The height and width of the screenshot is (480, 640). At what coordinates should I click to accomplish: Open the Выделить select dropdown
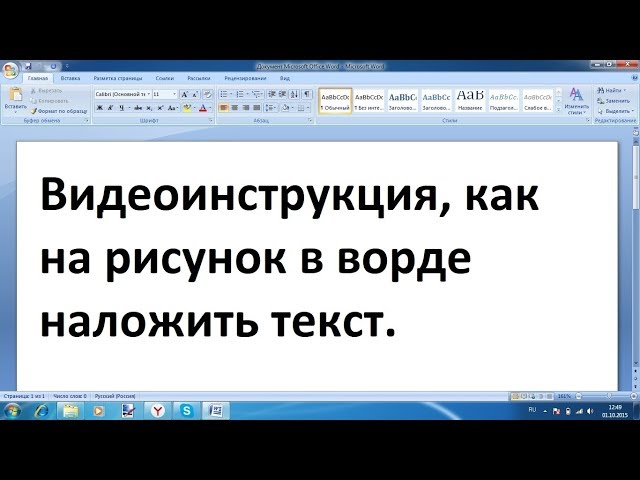[616, 111]
